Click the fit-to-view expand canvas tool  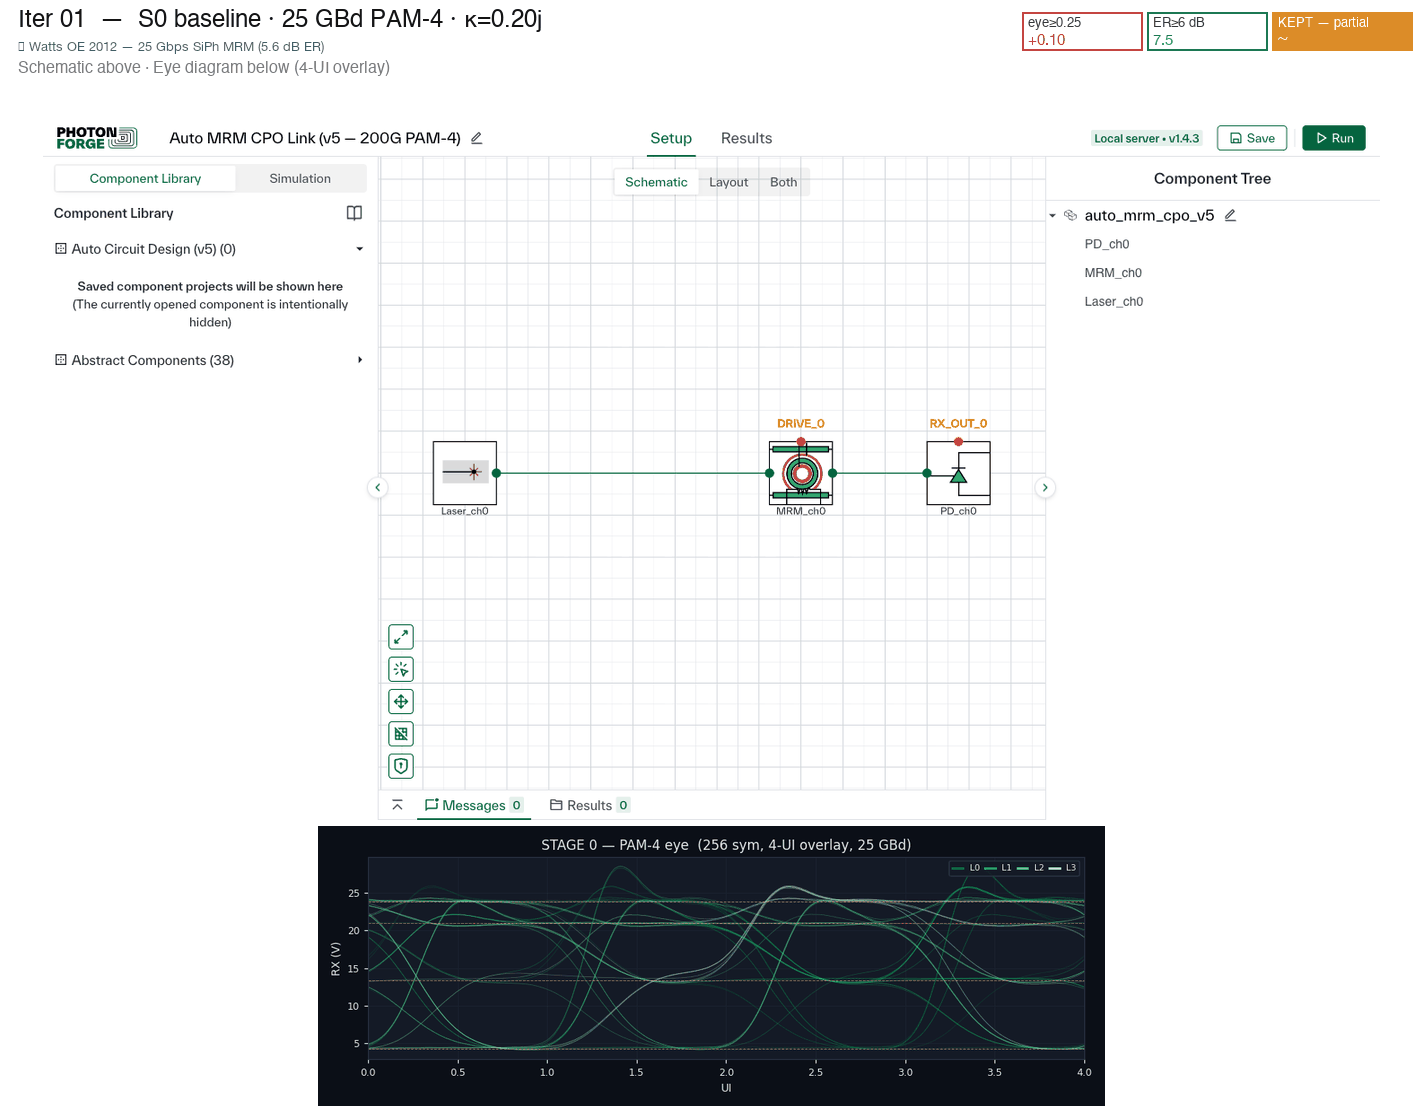(x=401, y=637)
